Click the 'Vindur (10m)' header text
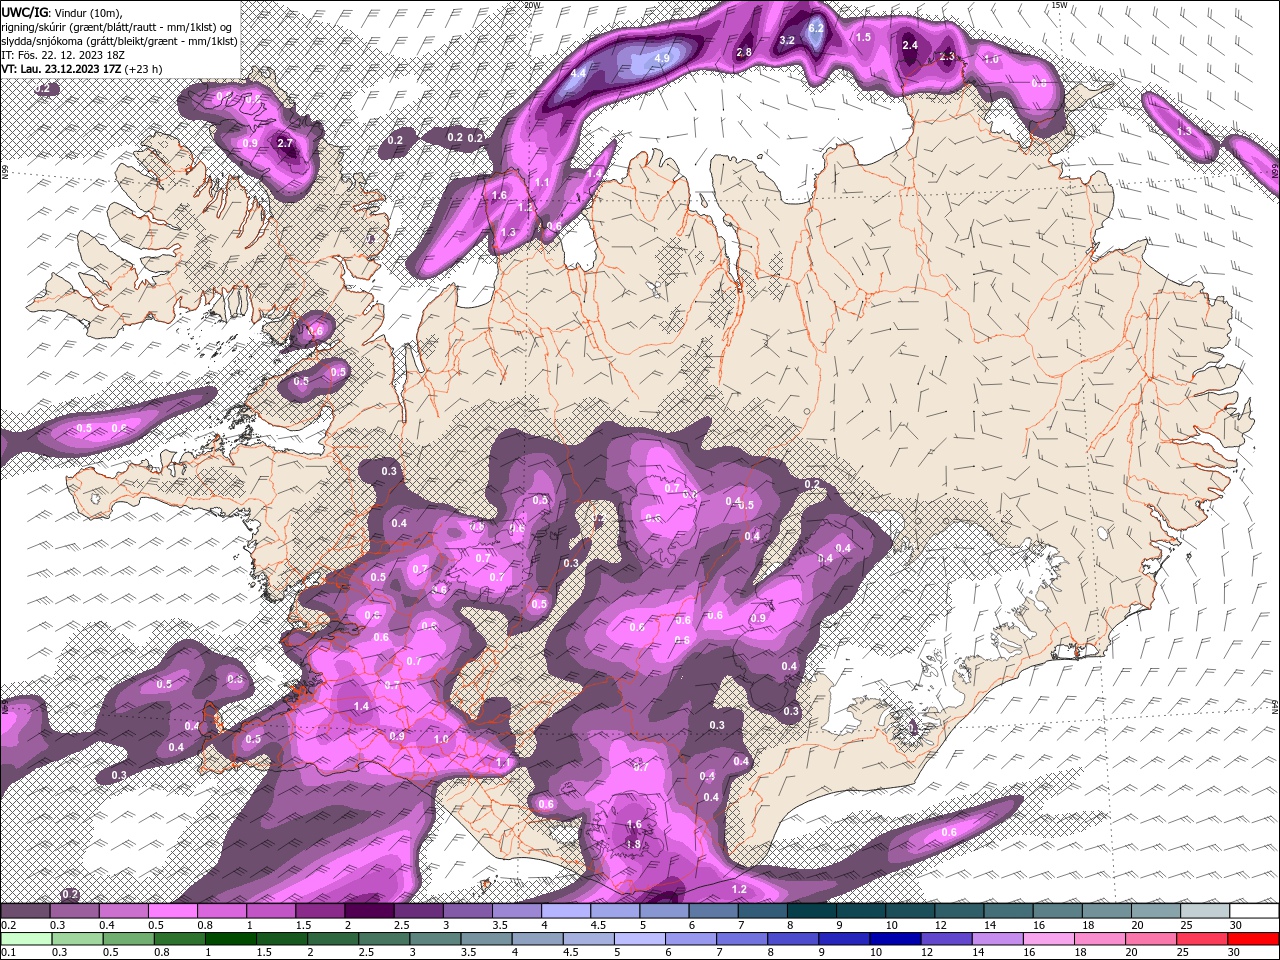 [x=87, y=12]
